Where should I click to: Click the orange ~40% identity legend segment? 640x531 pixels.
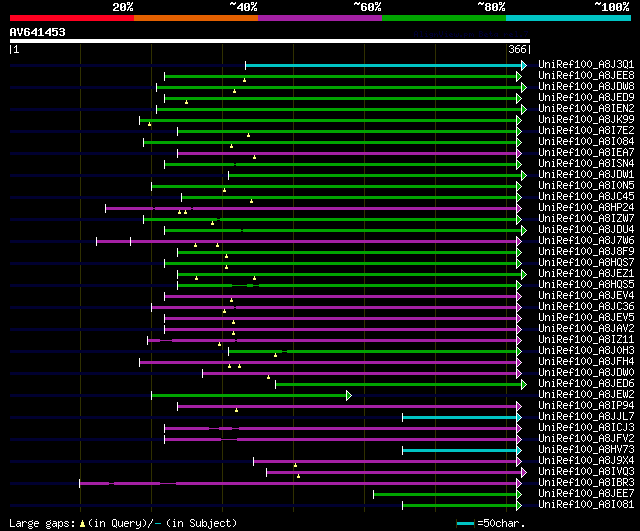click(196, 18)
